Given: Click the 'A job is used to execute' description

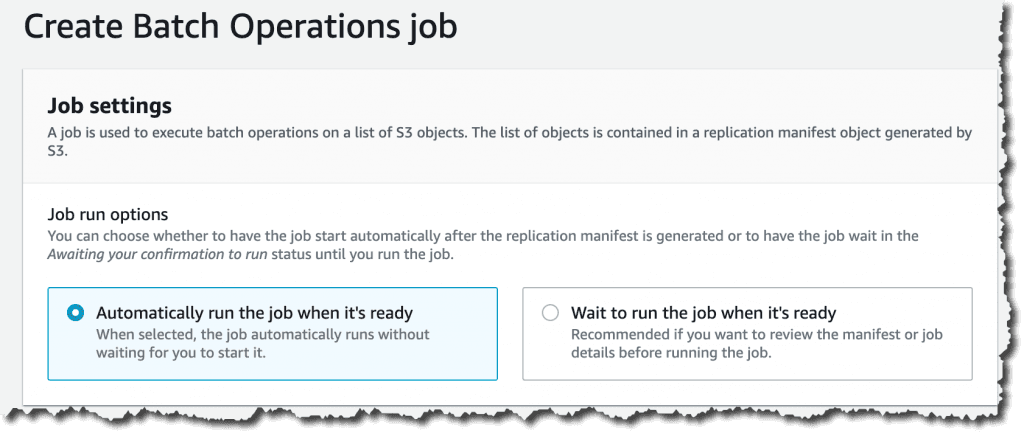Looking at the screenshot, I should point(510,142).
